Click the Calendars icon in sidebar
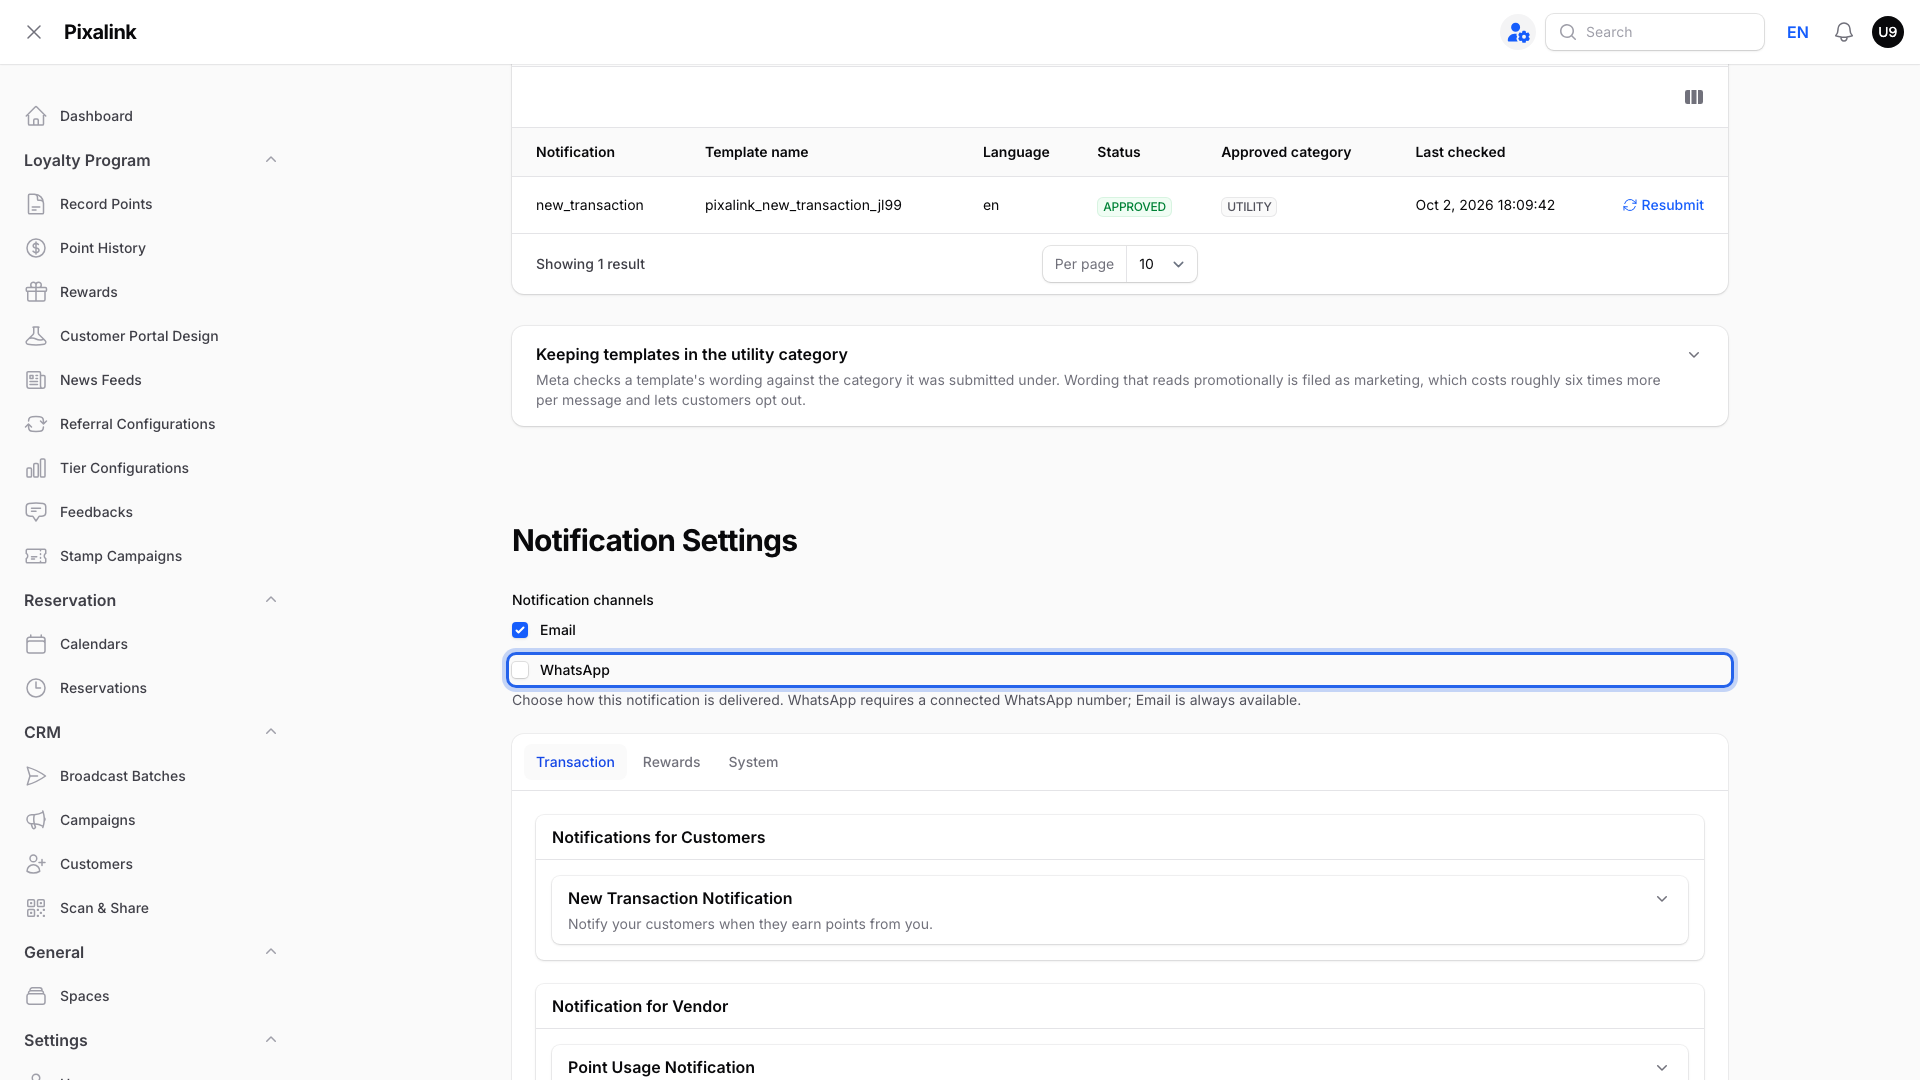The width and height of the screenshot is (1920, 1080). click(x=36, y=644)
